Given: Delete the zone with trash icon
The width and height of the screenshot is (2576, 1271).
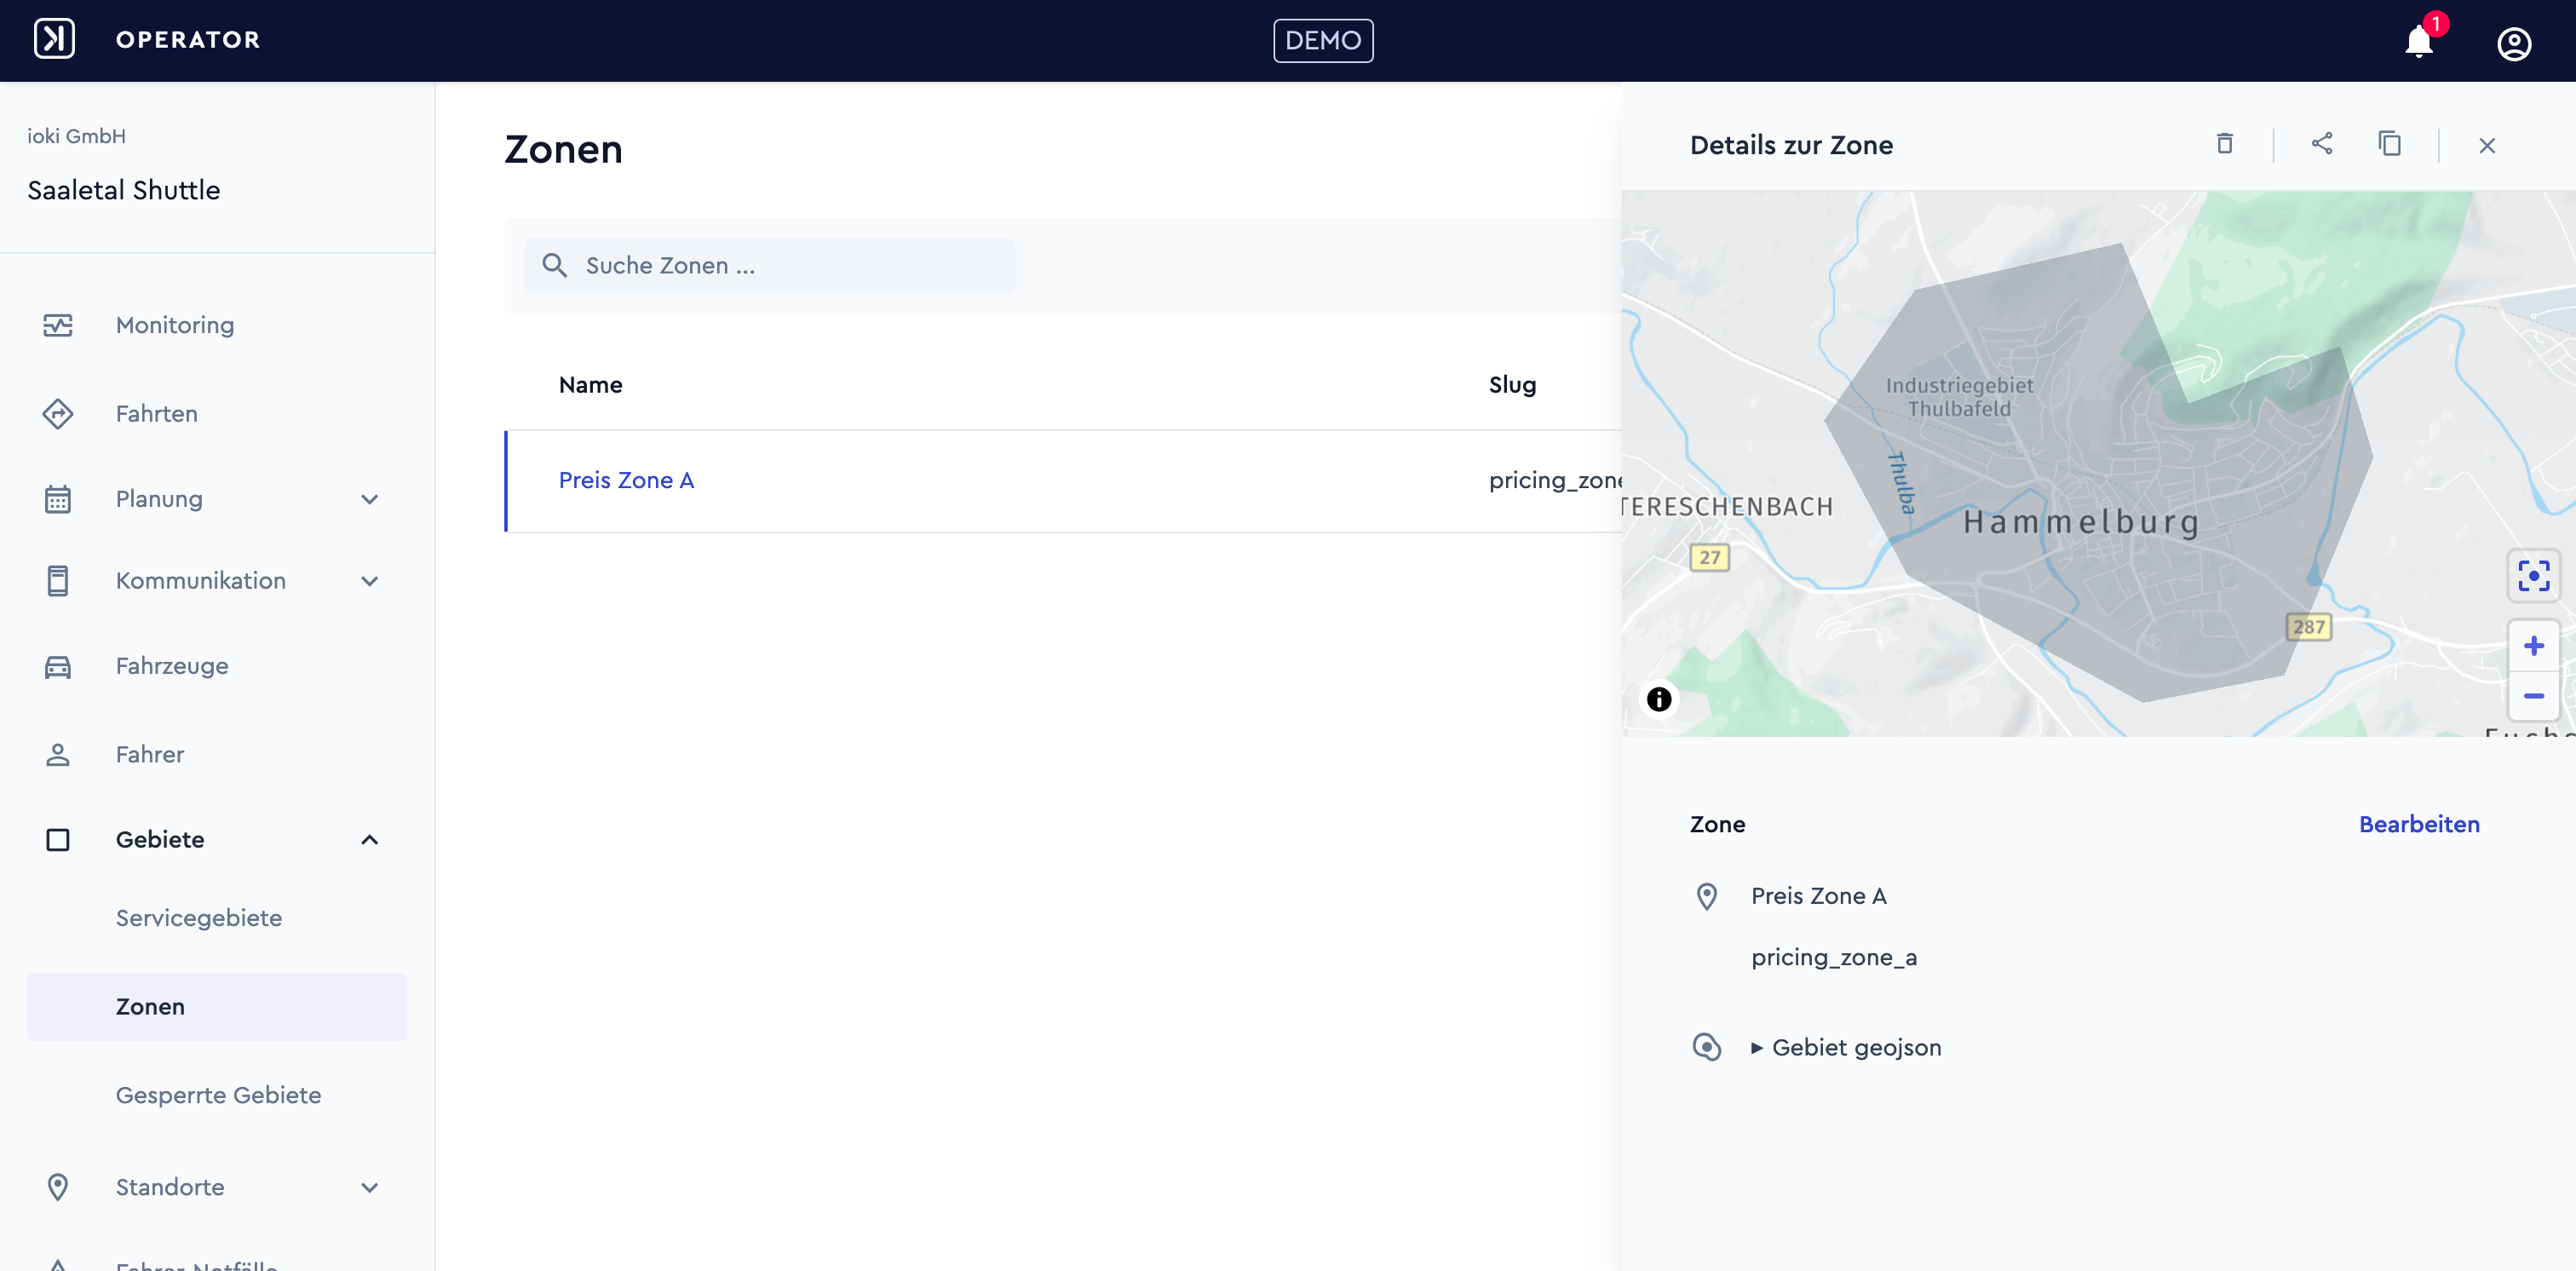Looking at the screenshot, I should click(x=2225, y=144).
